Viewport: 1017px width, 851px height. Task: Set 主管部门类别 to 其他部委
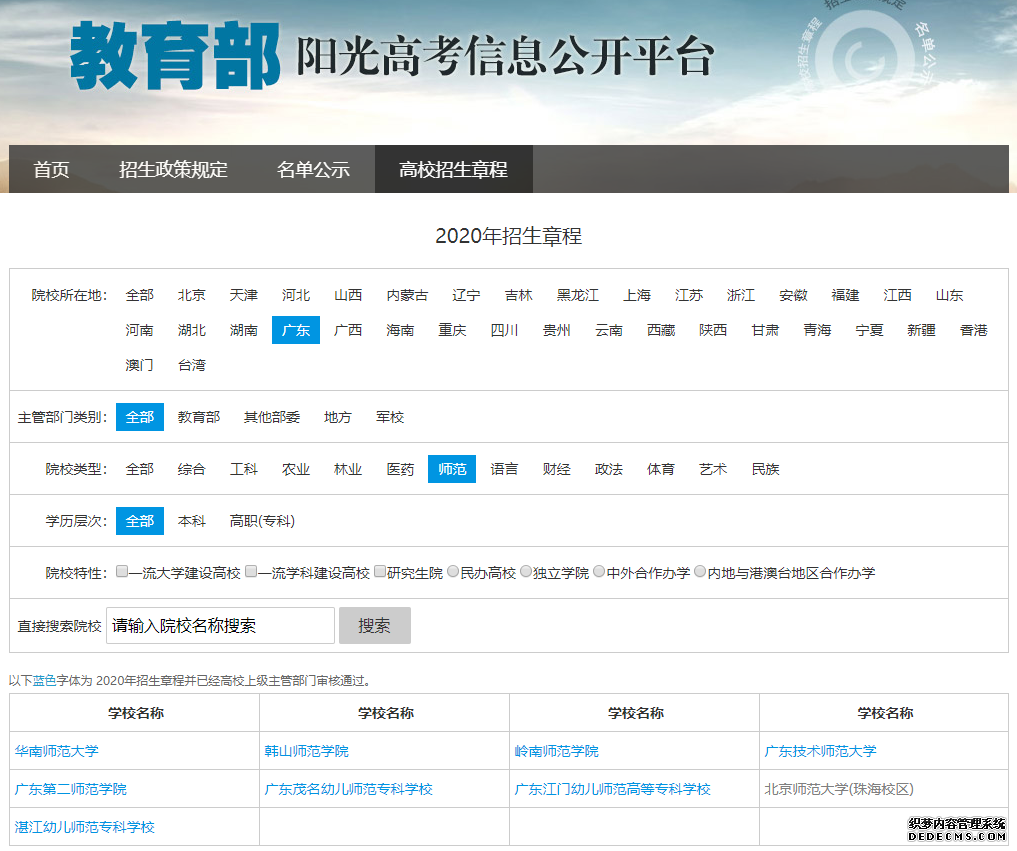pyautogui.click(x=272, y=417)
